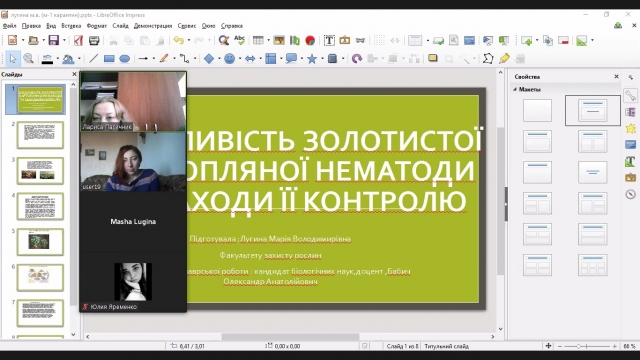
Task: Select slide 3 thumbnail
Action: (40, 171)
